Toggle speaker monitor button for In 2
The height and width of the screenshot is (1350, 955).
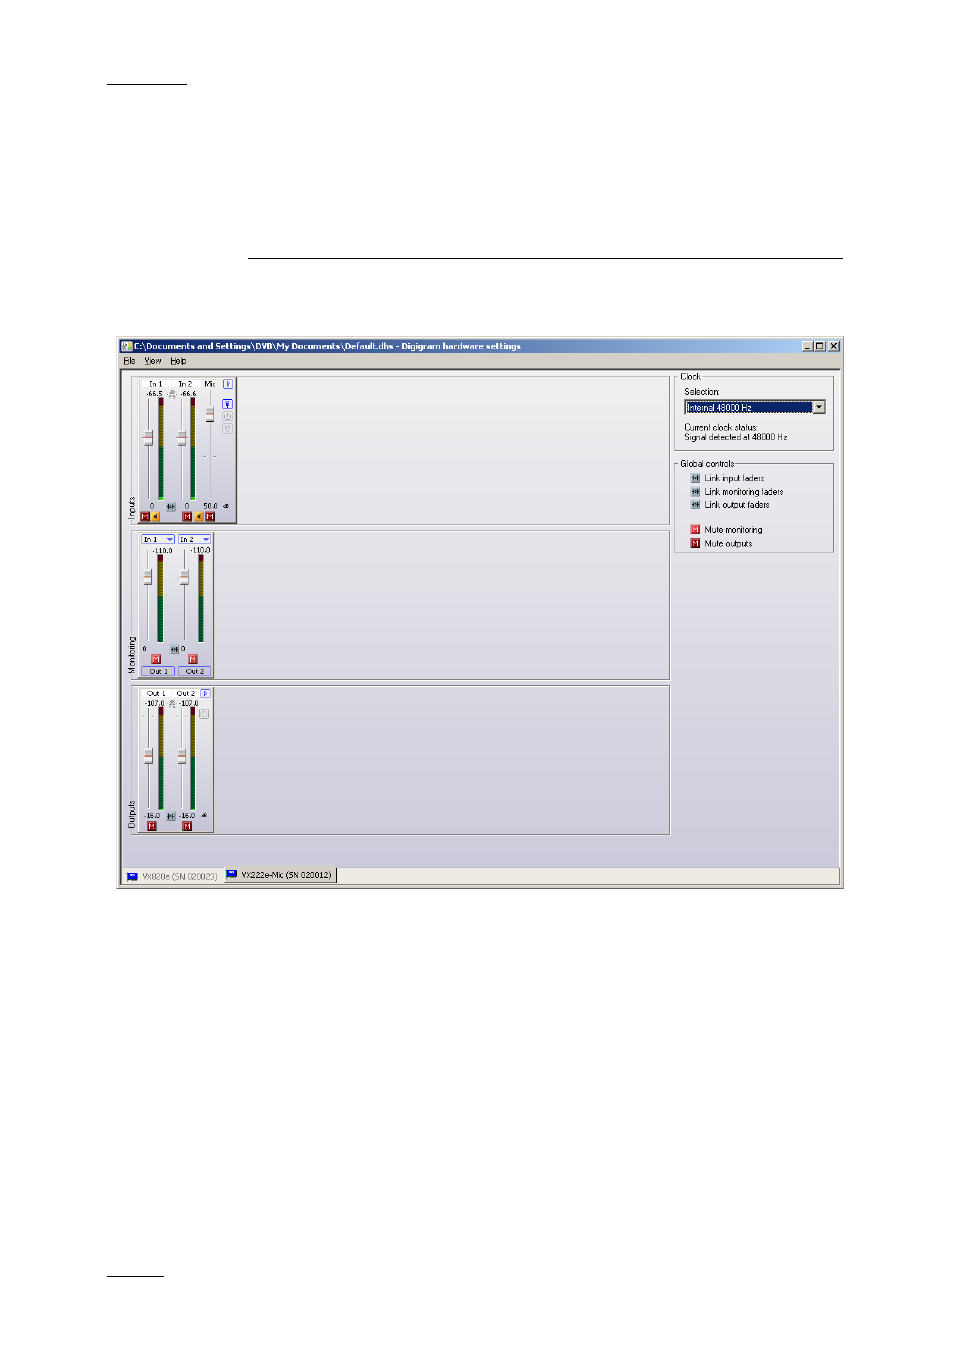tap(199, 516)
